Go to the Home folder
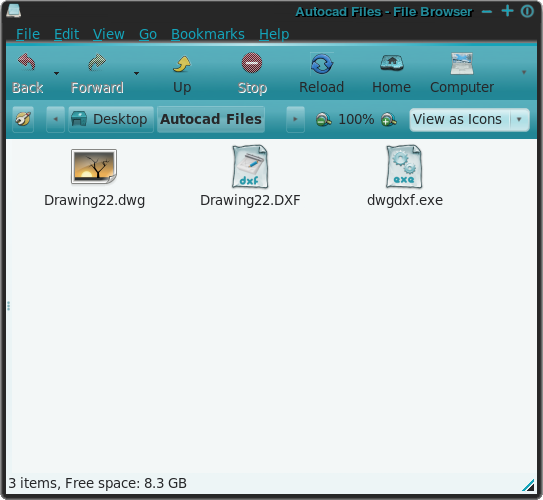Viewport: 543px width, 500px height. point(392,74)
